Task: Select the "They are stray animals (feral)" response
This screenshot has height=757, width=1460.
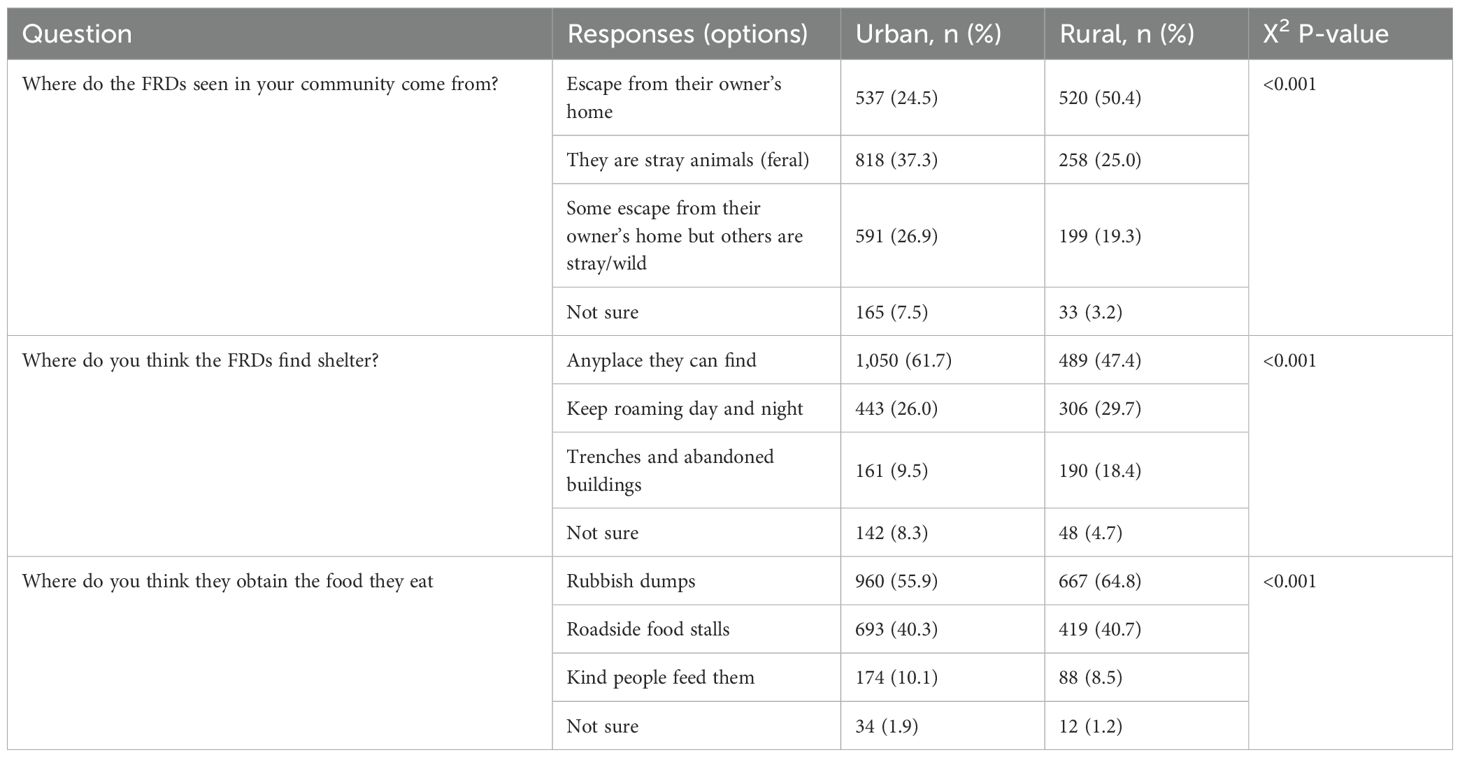Action: pos(688,160)
